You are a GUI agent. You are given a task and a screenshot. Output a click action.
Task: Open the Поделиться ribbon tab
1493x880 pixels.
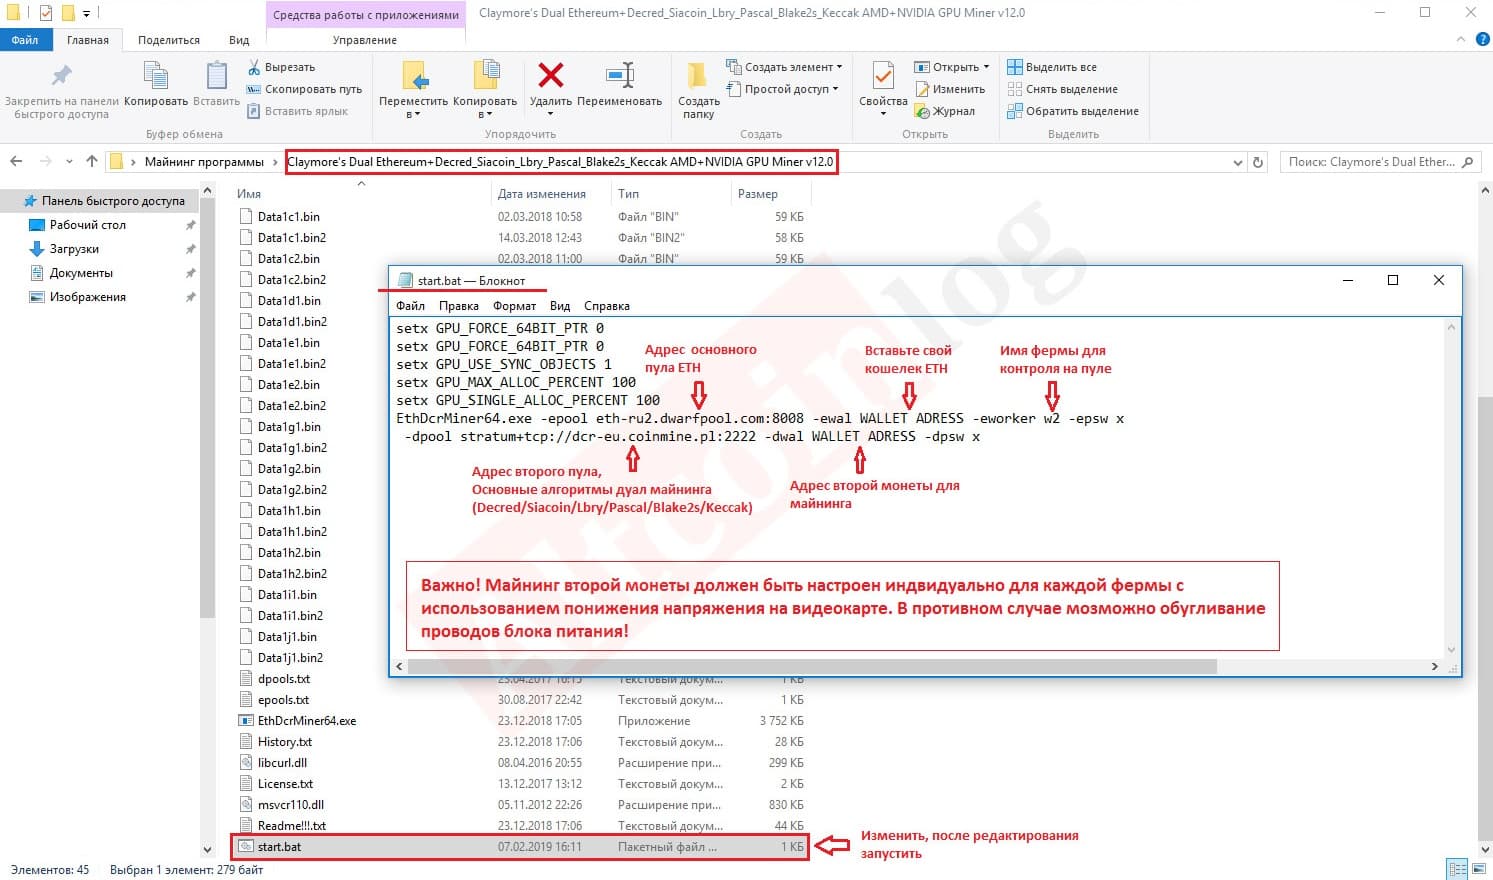[169, 40]
